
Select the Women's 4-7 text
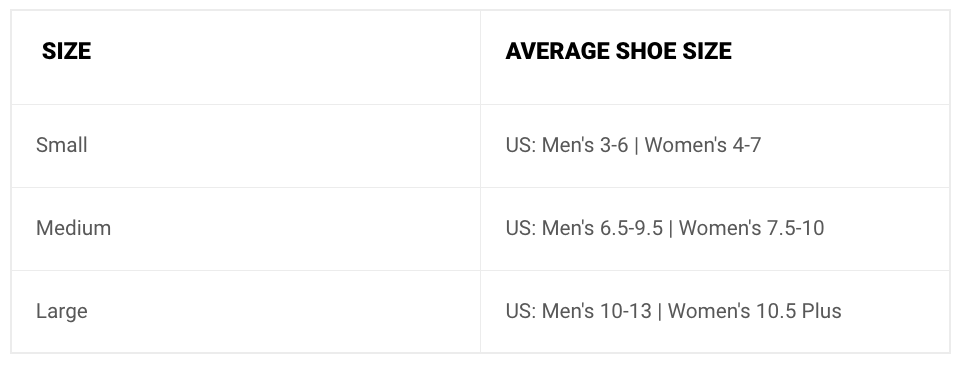[x=703, y=145]
